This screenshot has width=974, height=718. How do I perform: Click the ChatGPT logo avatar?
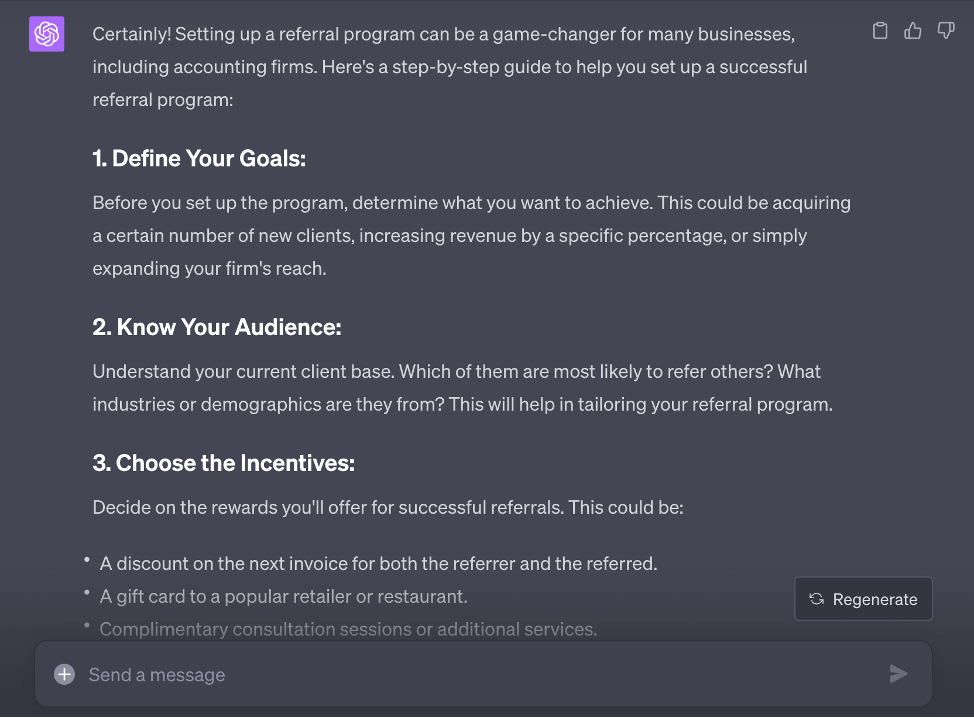(47, 35)
